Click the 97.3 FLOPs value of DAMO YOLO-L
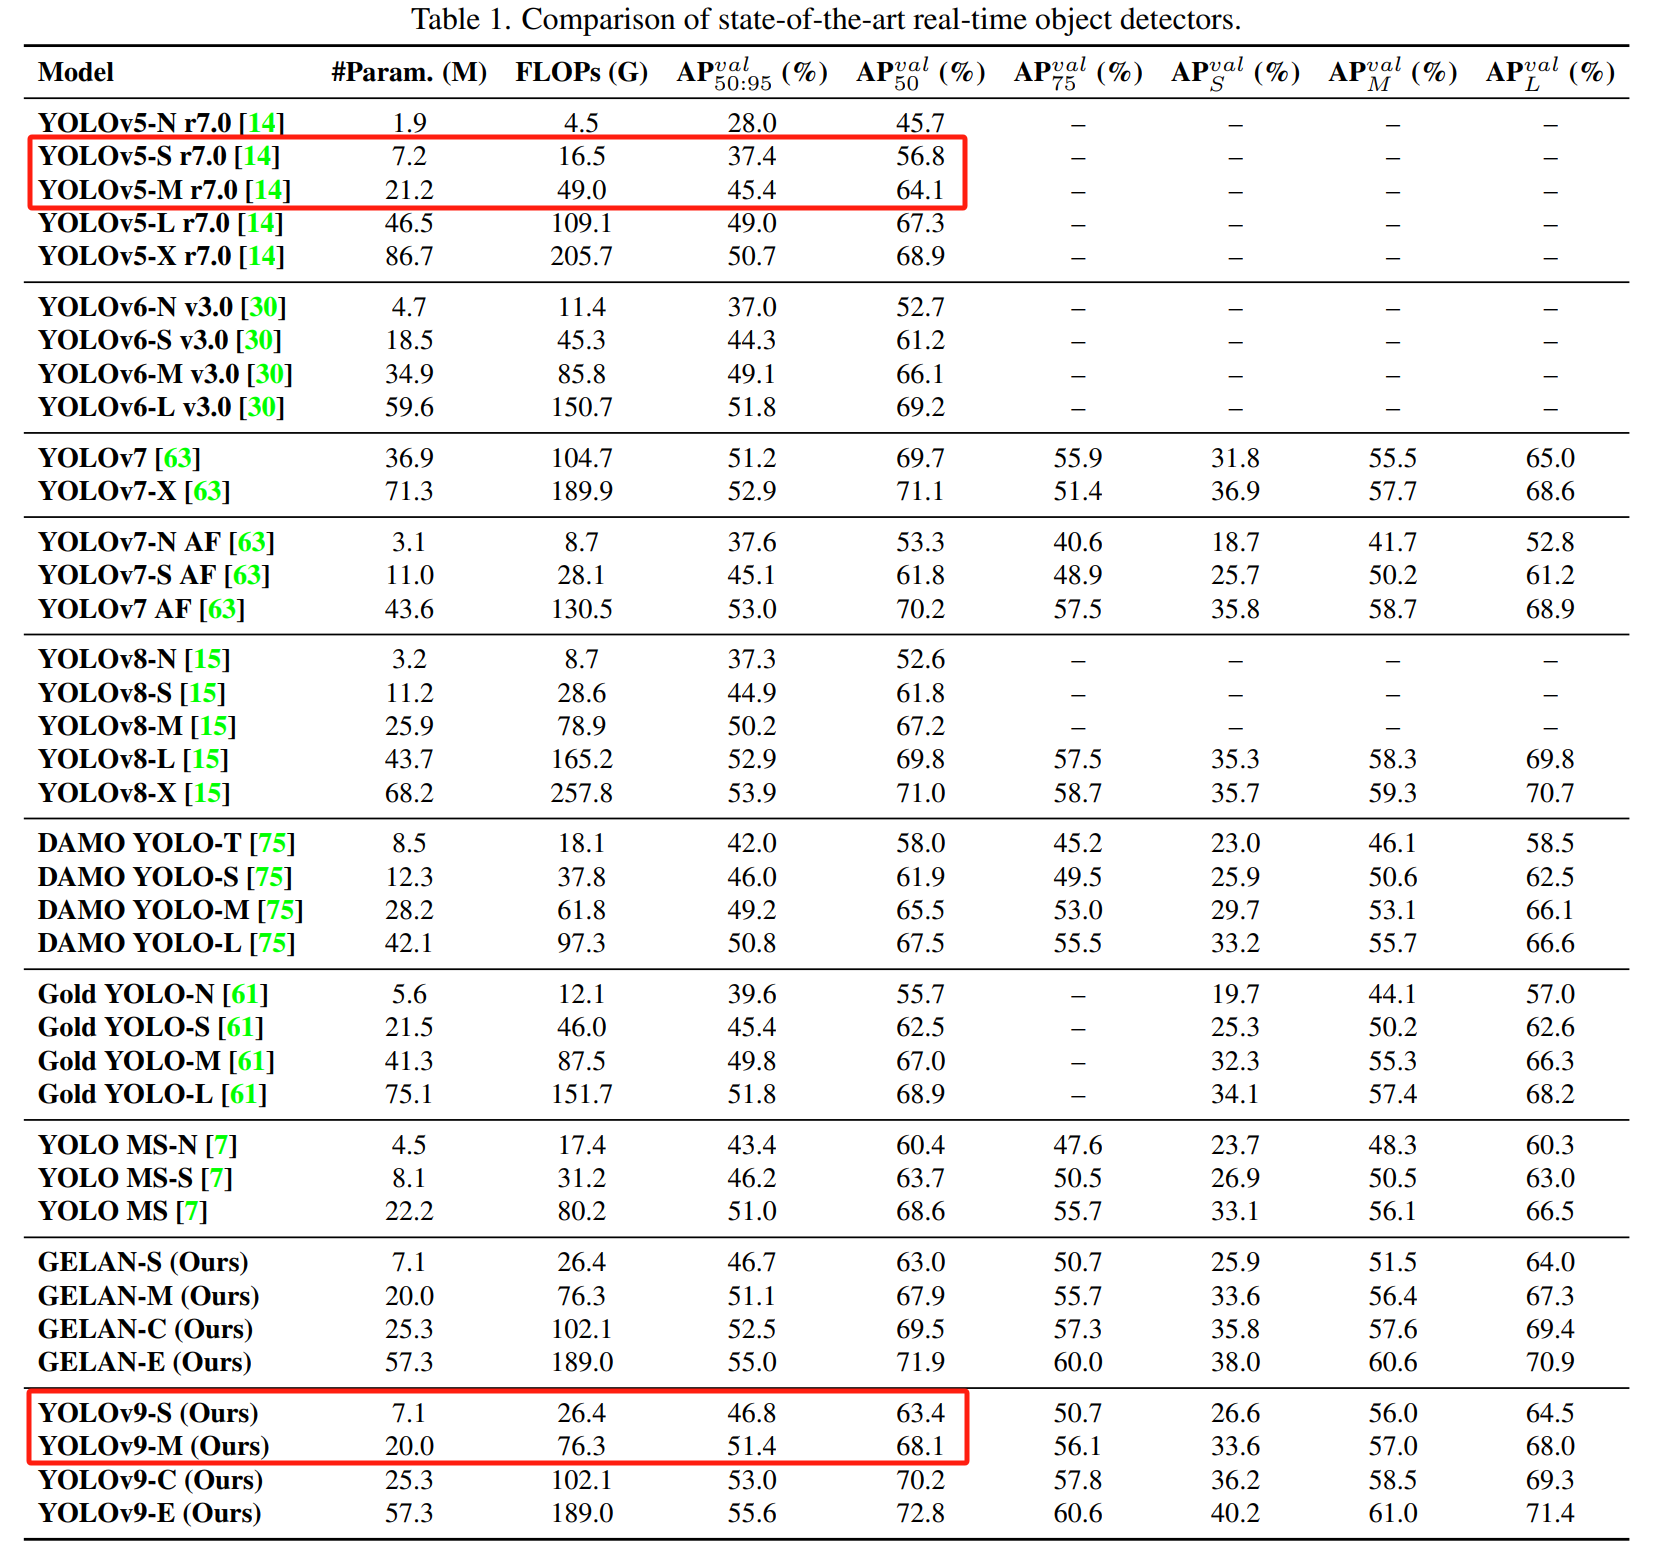 pyautogui.click(x=581, y=942)
